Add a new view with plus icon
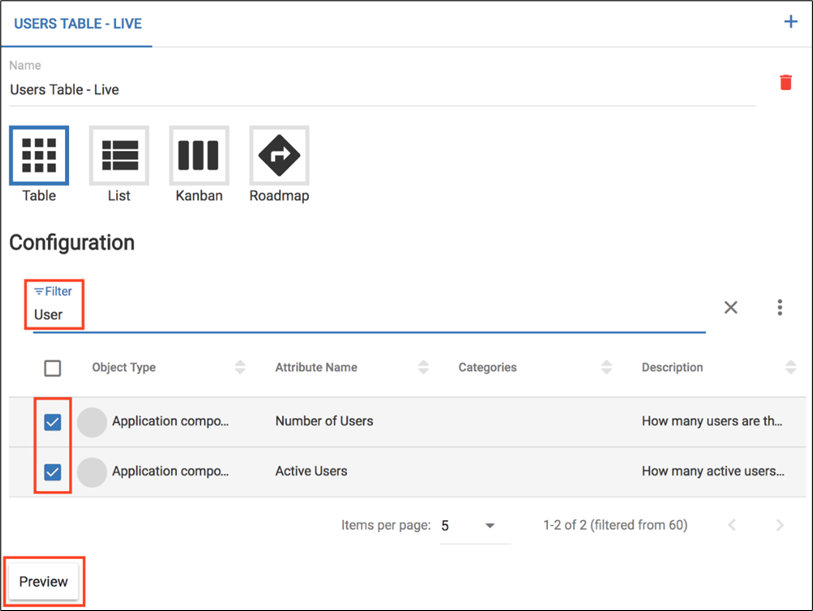 790,21
